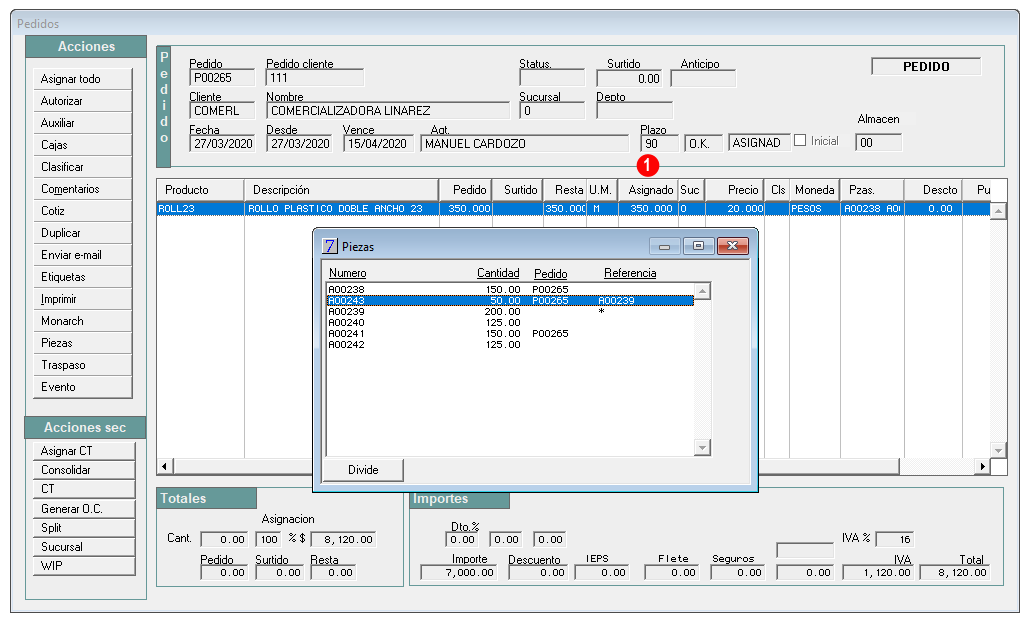The image size is (1029, 621).
Task: Click the Importe field 7,000.00
Action: click(x=458, y=572)
